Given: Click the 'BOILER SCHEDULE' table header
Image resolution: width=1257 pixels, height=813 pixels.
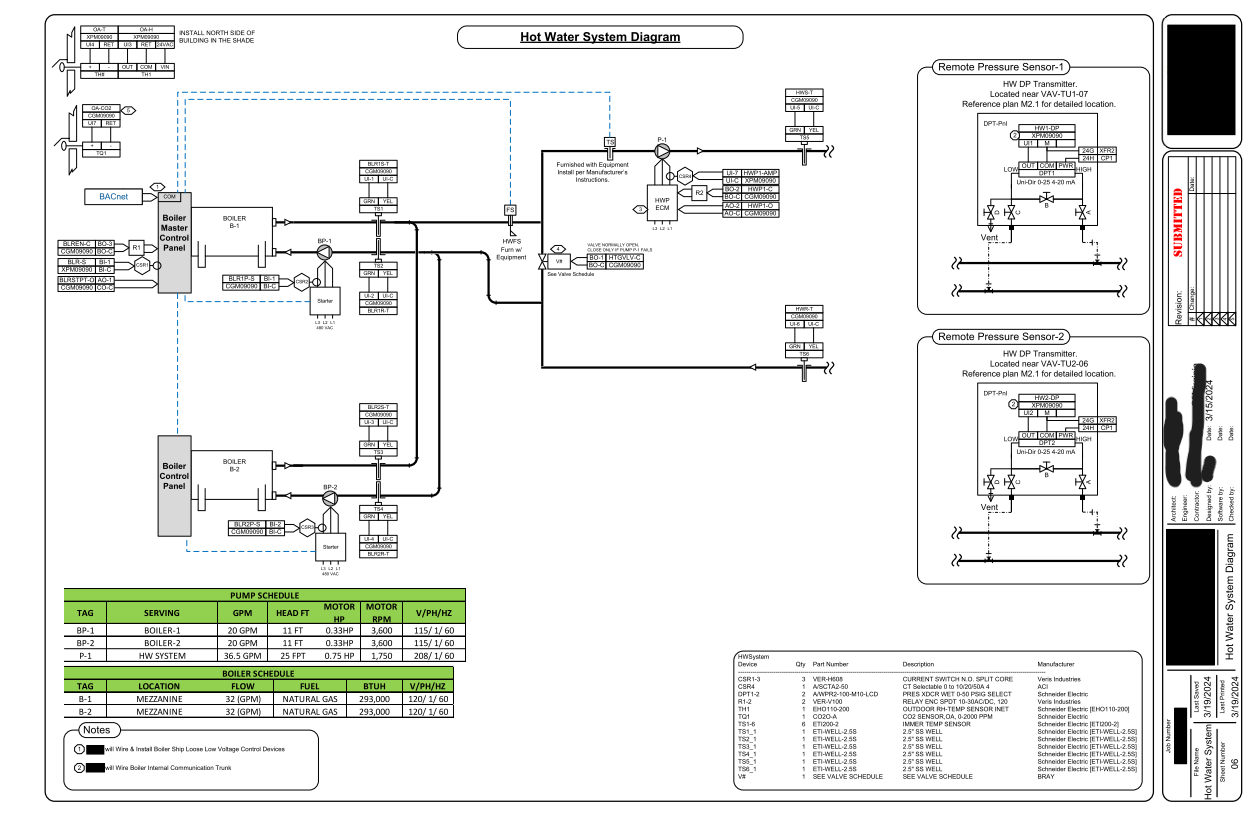Looking at the screenshot, I should 259,671.
